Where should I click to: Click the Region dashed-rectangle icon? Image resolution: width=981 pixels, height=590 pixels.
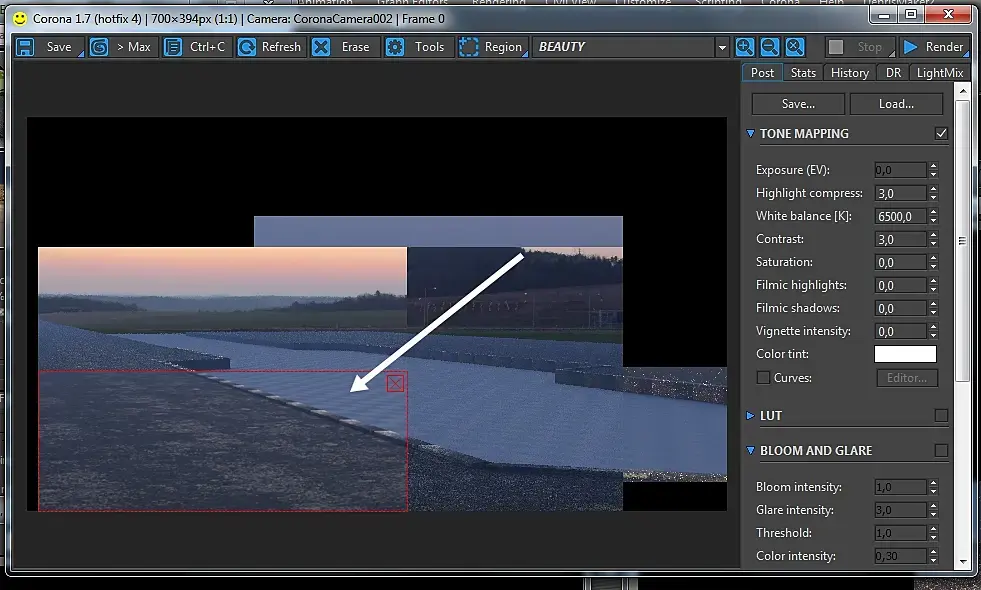click(469, 47)
